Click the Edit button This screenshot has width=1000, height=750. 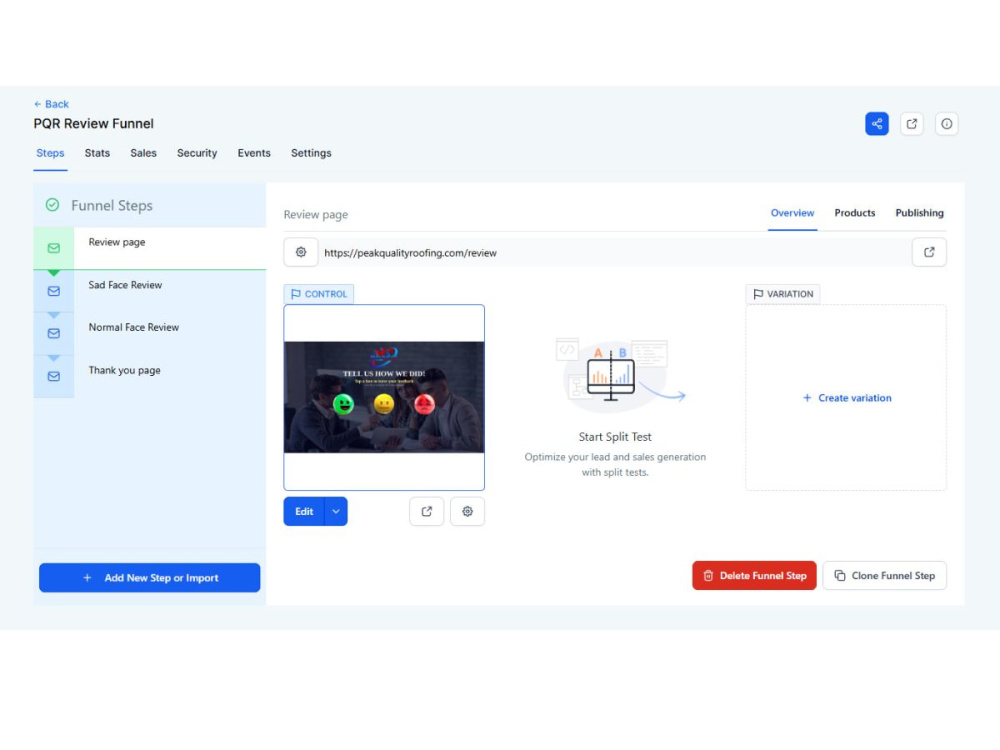tap(304, 511)
